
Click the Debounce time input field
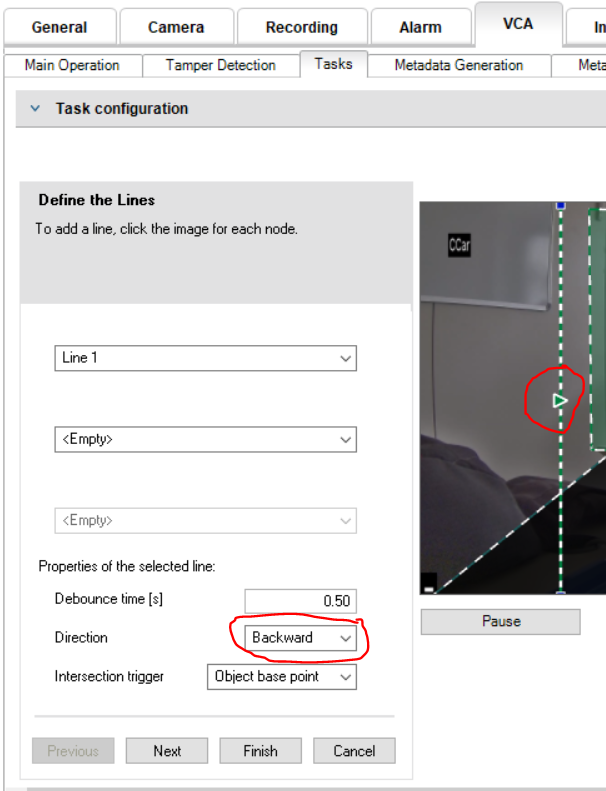click(x=300, y=601)
